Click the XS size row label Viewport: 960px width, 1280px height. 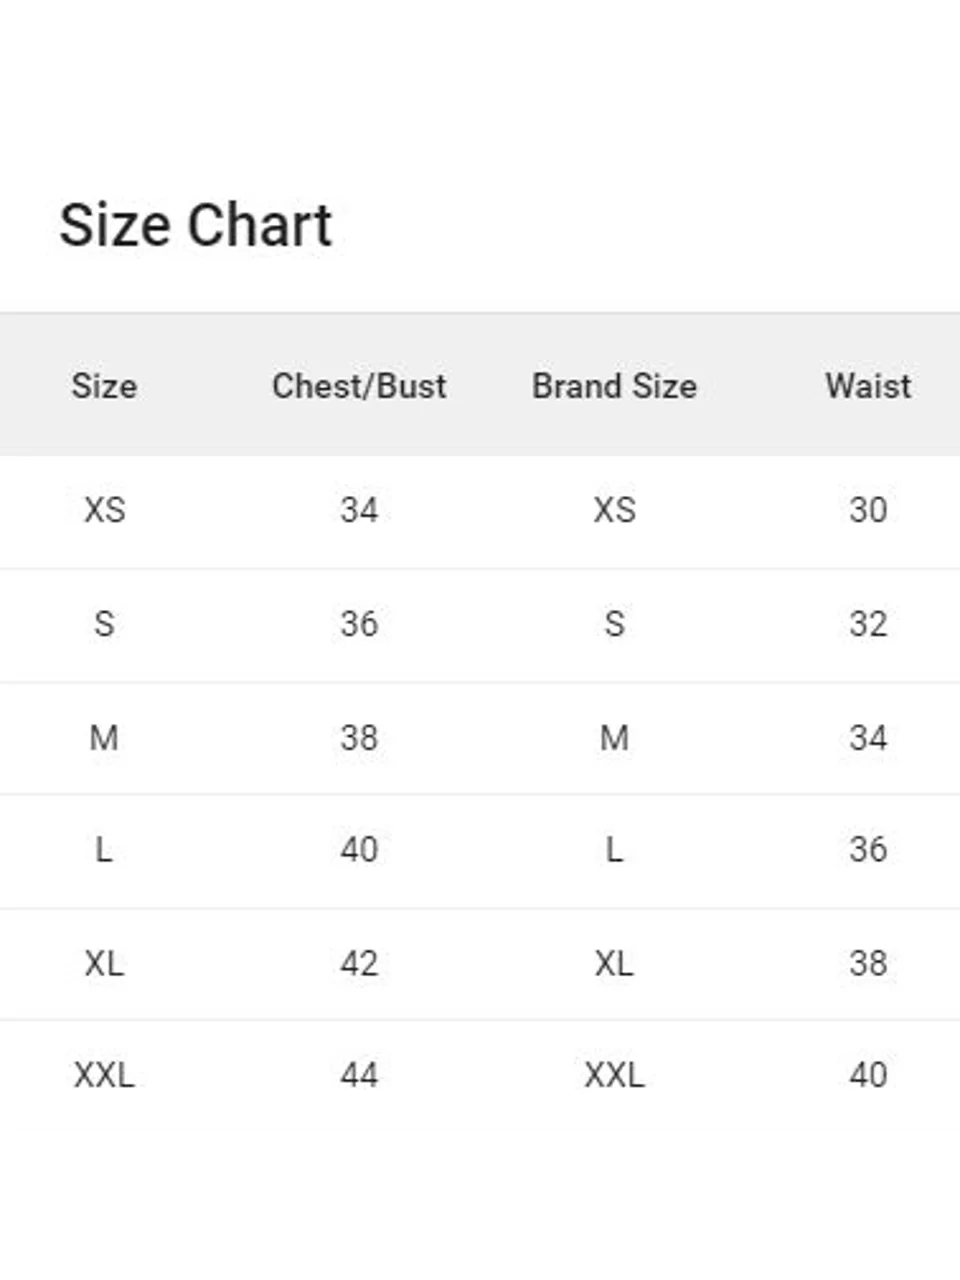(104, 510)
